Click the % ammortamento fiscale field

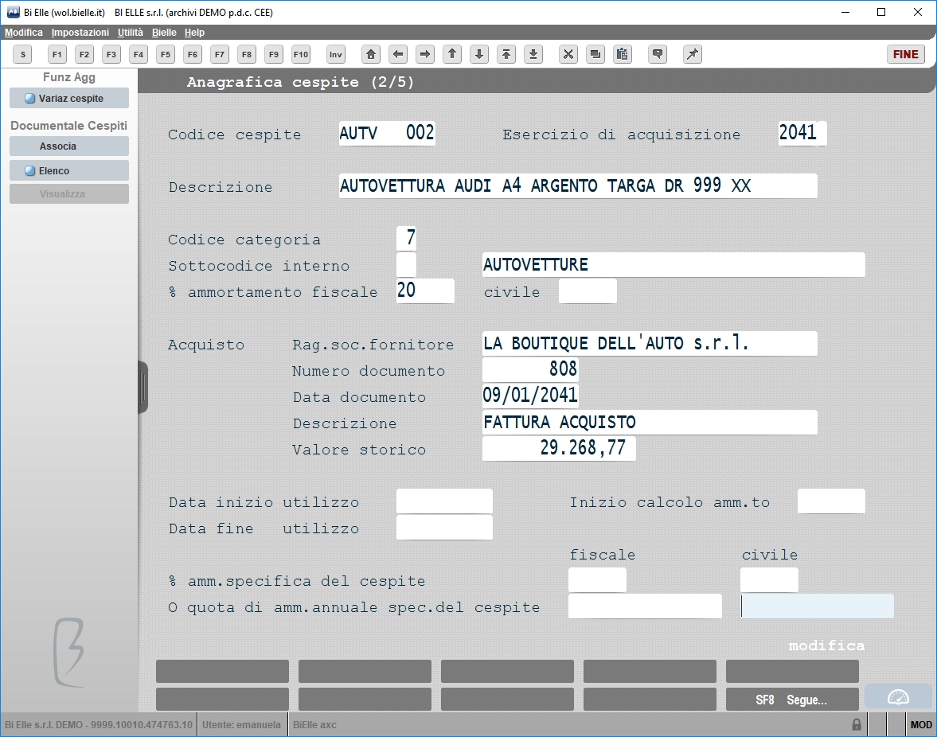[425, 290]
